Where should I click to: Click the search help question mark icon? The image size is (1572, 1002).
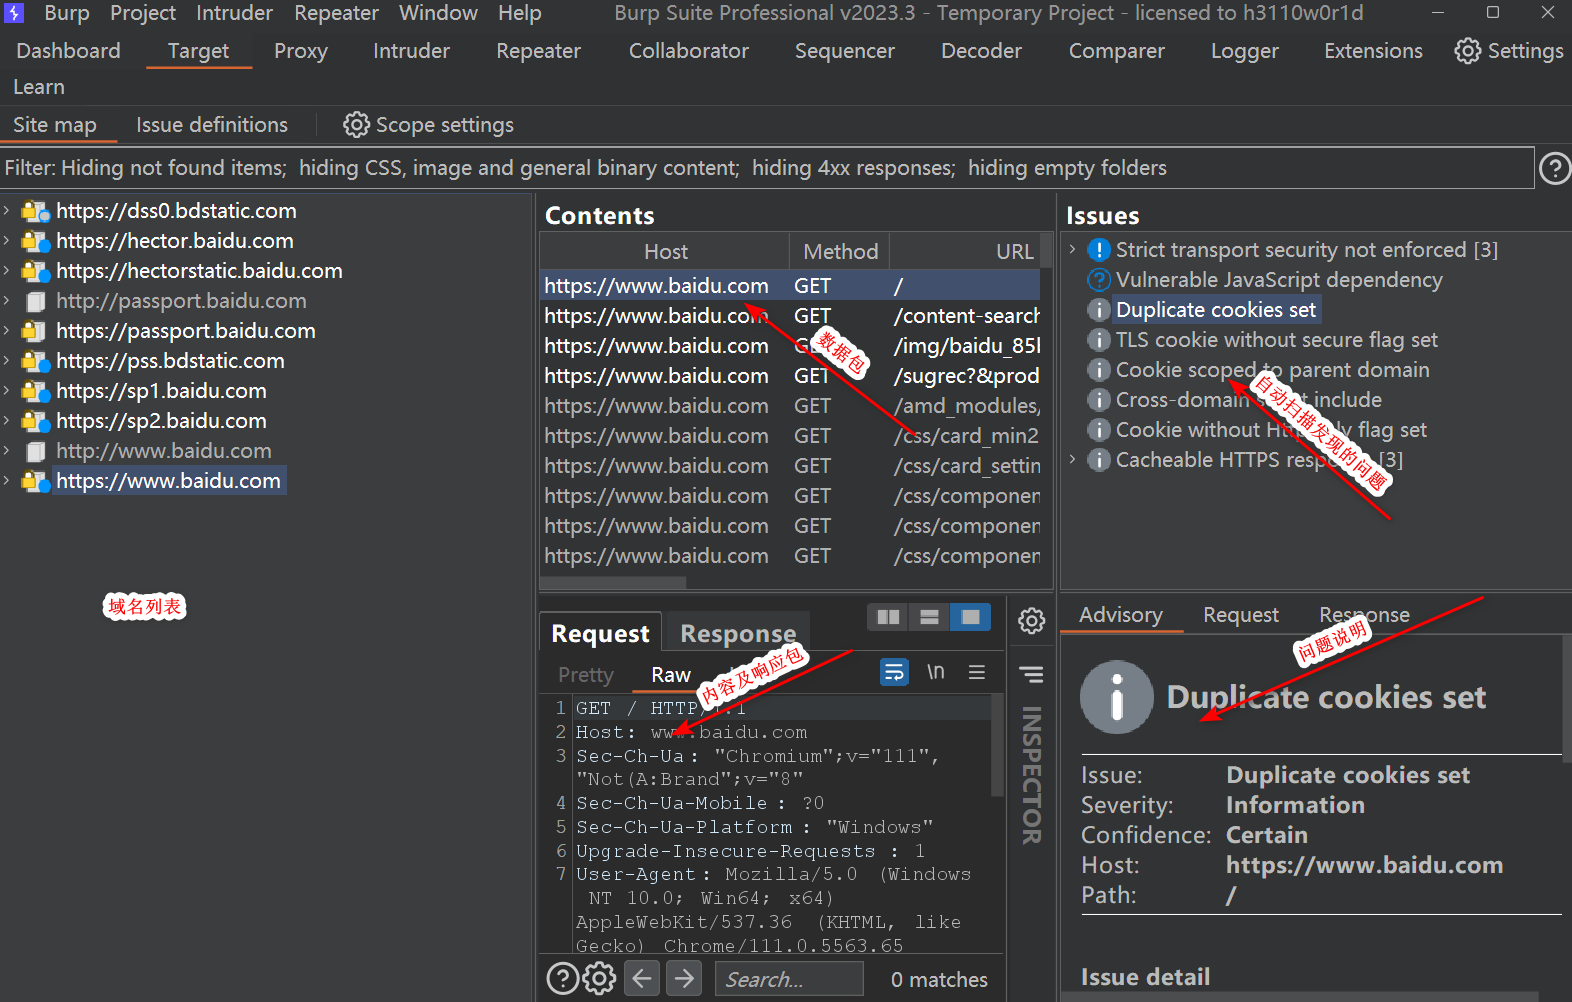(562, 978)
